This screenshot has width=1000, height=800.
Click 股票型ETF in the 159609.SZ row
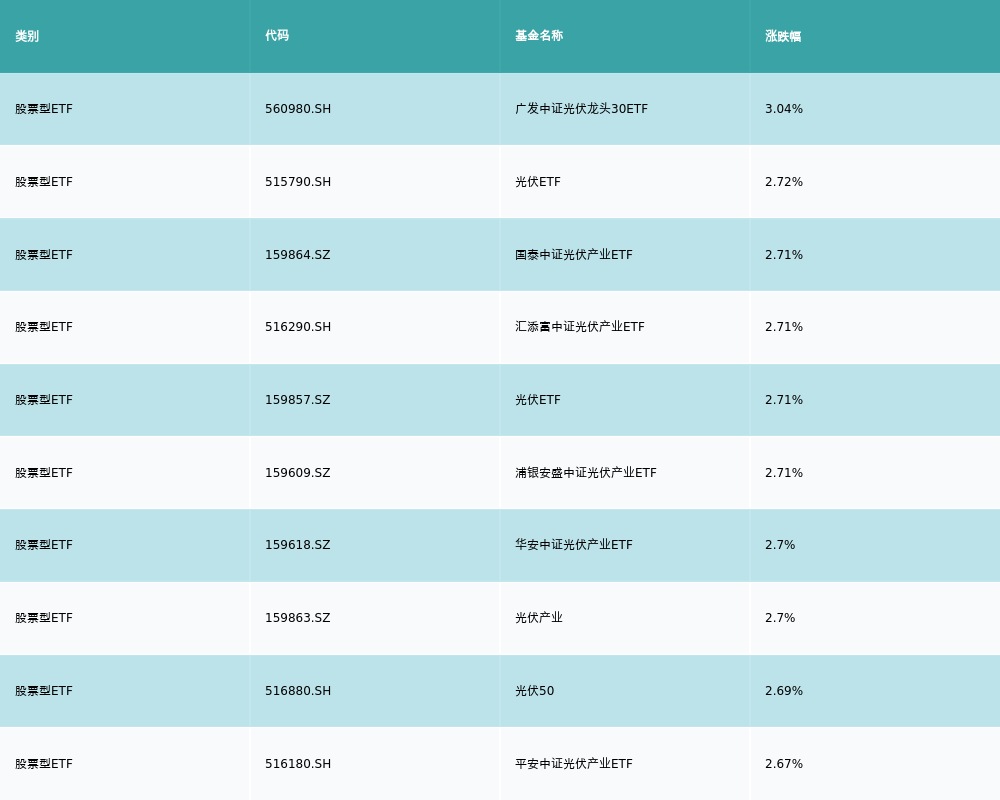point(44,473)
